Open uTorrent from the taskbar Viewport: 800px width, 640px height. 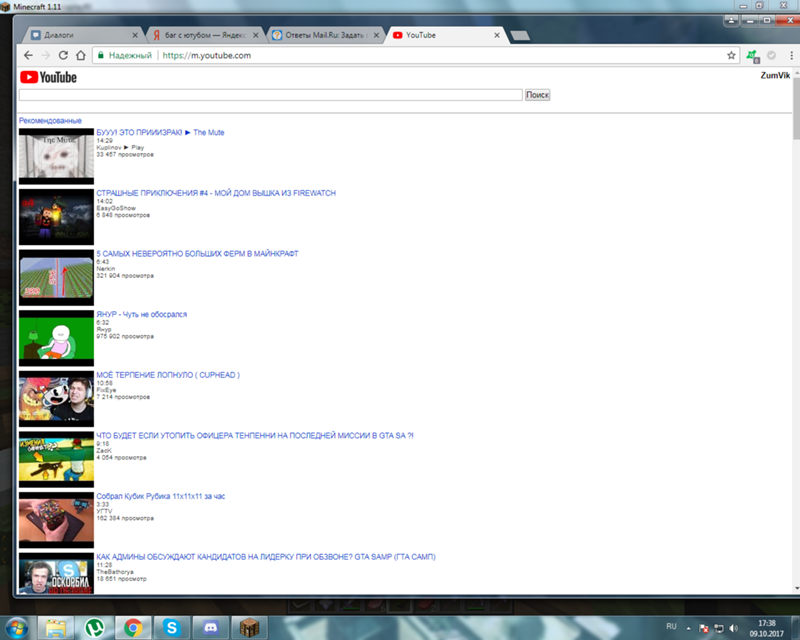(x=94, y=627)
